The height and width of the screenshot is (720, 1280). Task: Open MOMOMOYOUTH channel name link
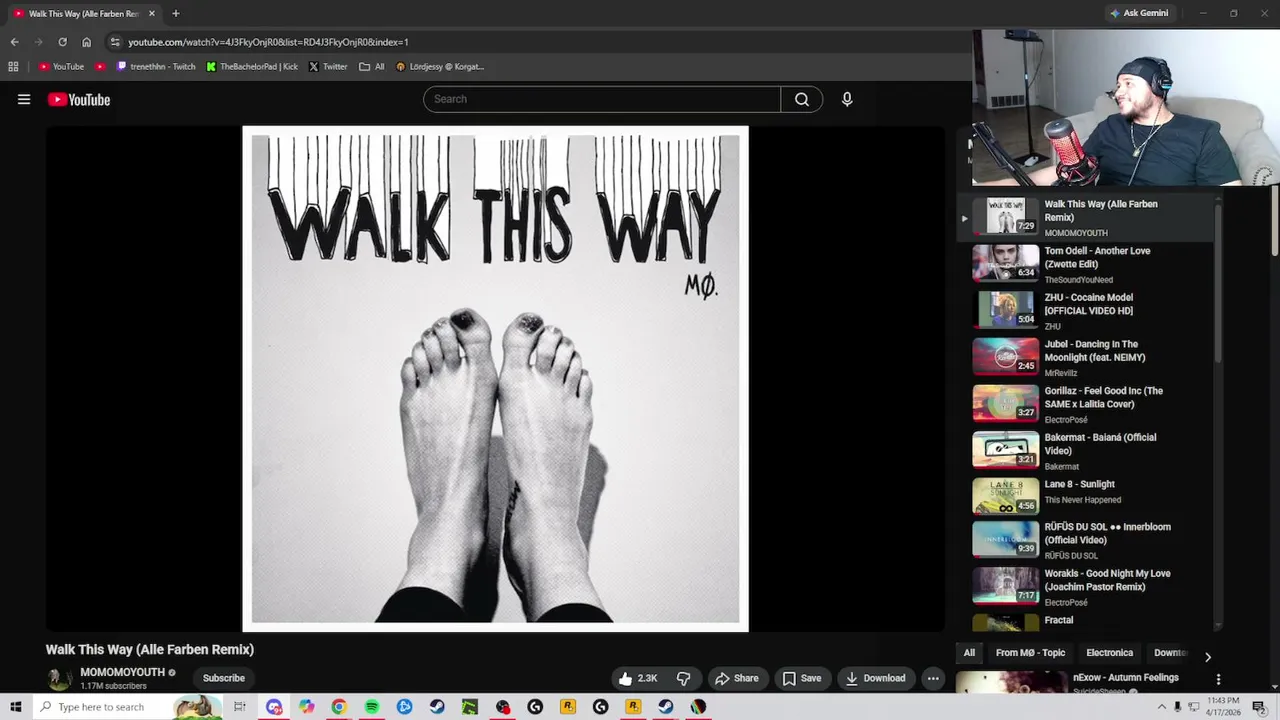[x=122, y=672]
